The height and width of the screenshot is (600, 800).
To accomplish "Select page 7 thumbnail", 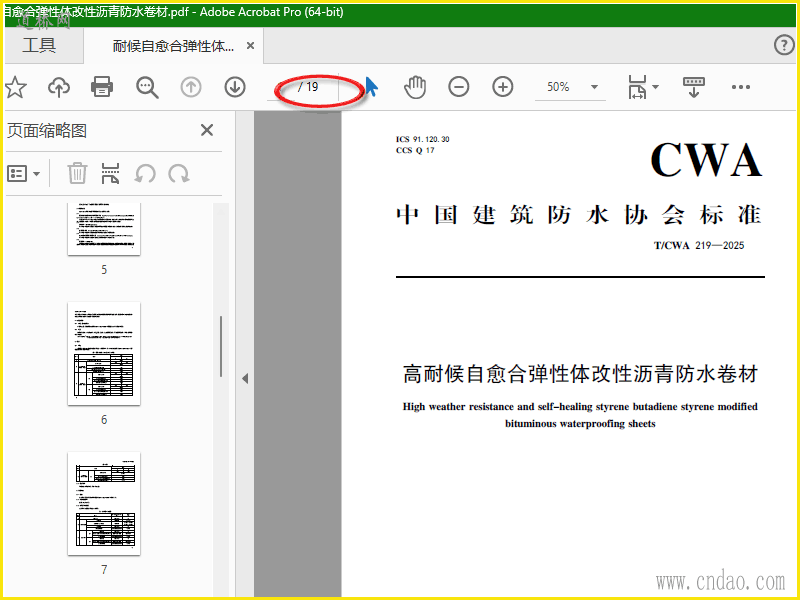I will click(104, 504).
